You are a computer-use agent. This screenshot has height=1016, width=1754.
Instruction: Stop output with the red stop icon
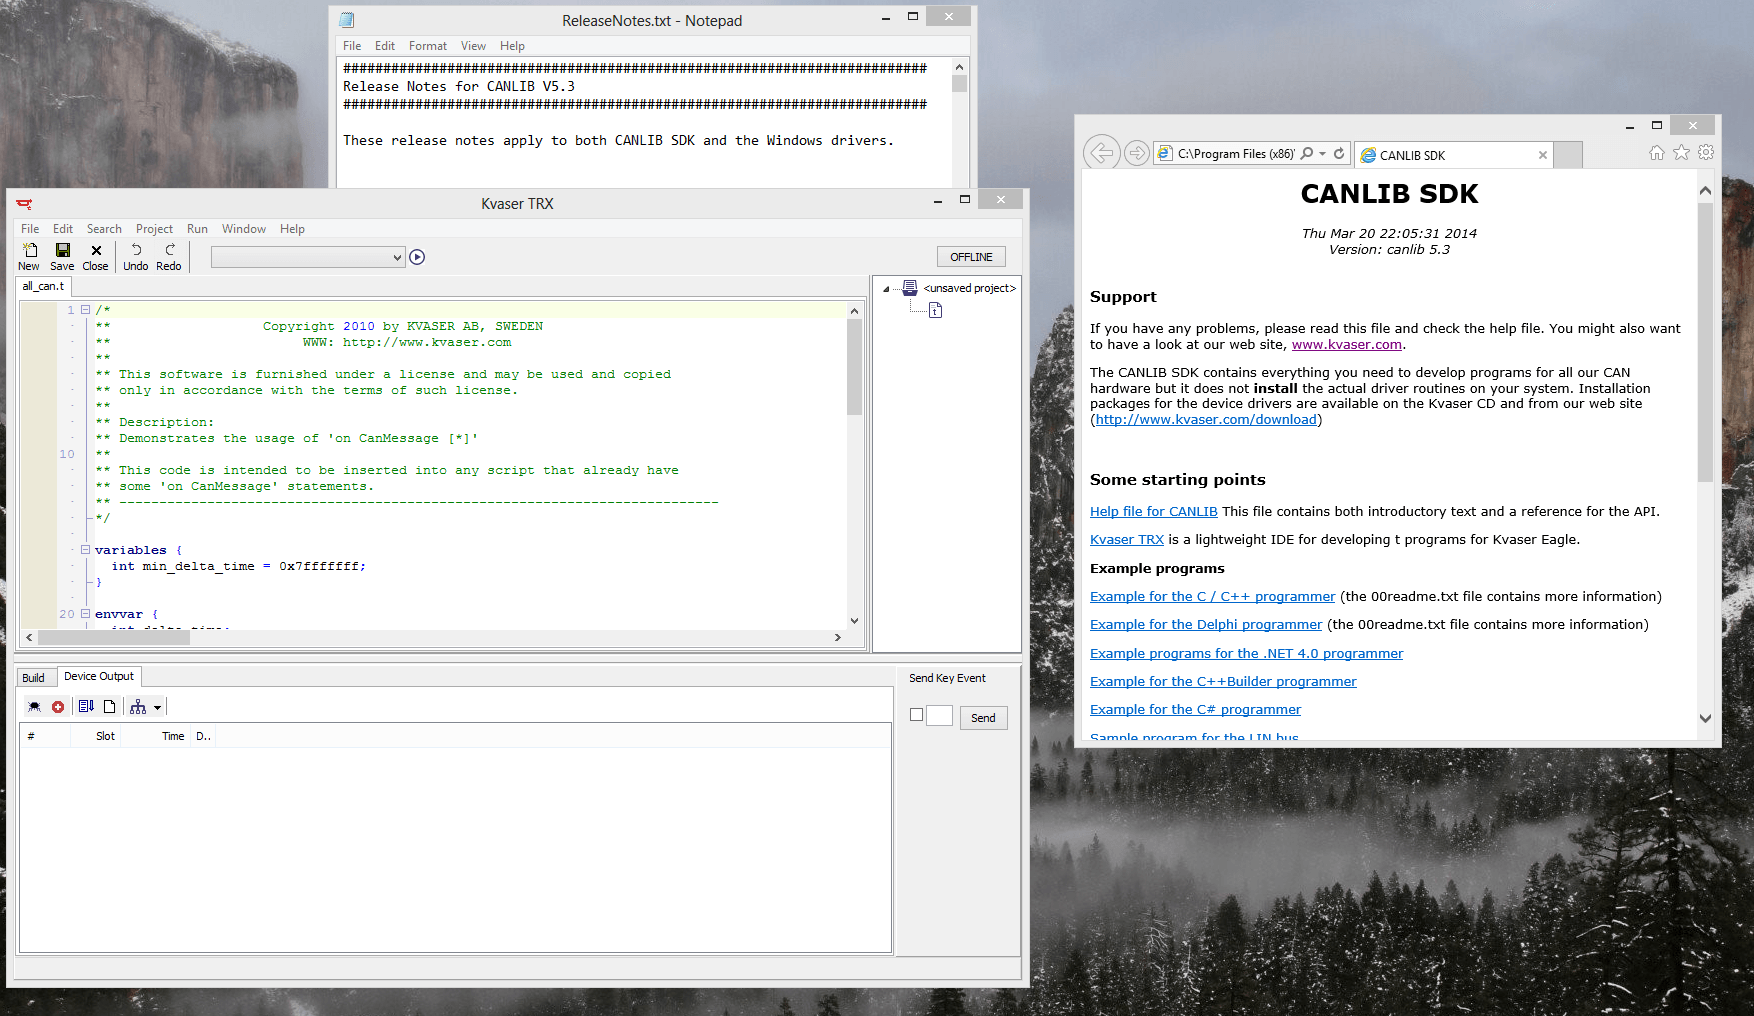tap(57, 707)
